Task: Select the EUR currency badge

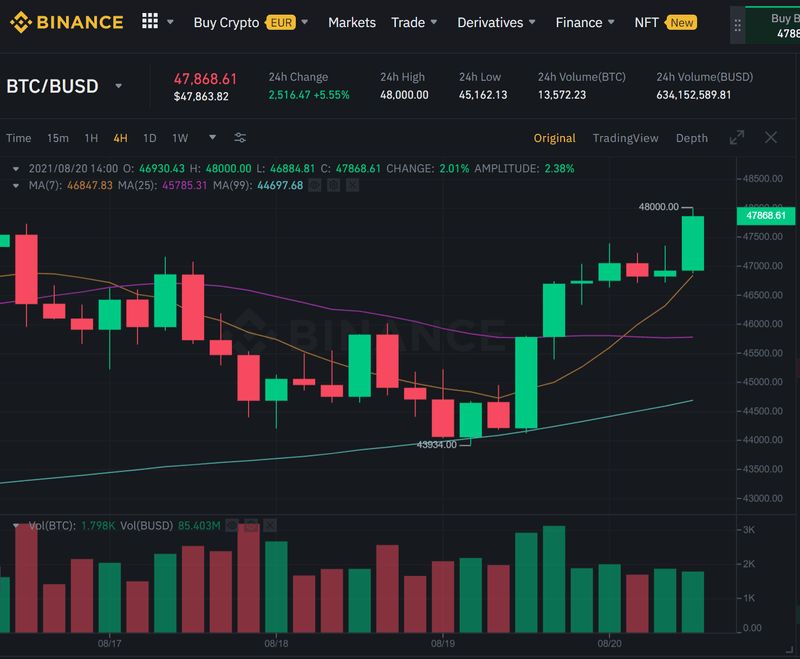Action: [x=281, y=23]
